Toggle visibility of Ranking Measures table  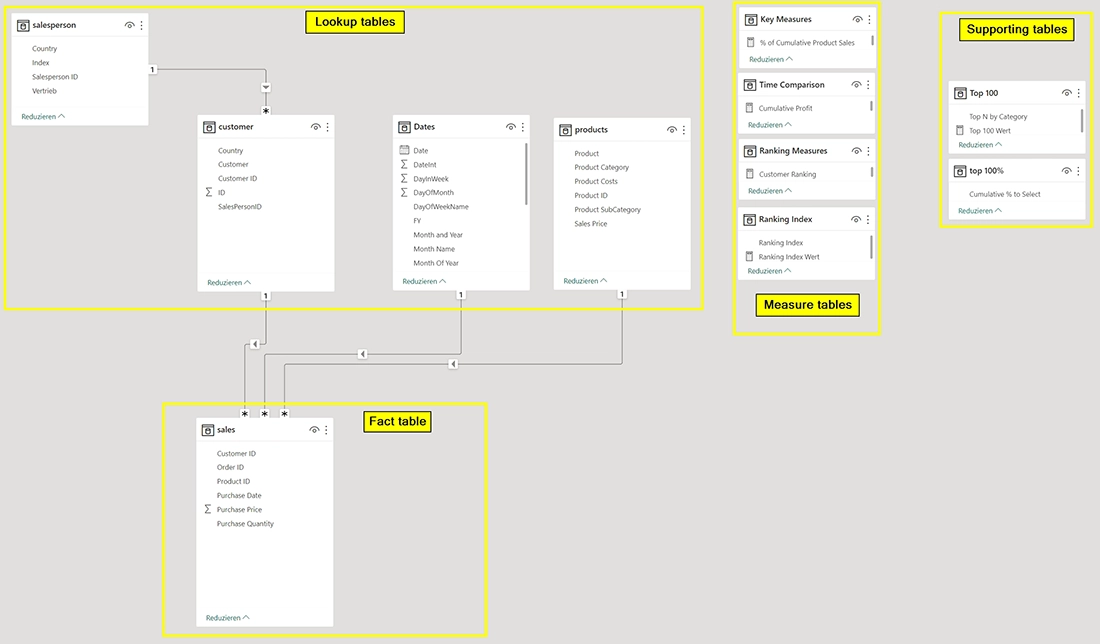(855, 151)
